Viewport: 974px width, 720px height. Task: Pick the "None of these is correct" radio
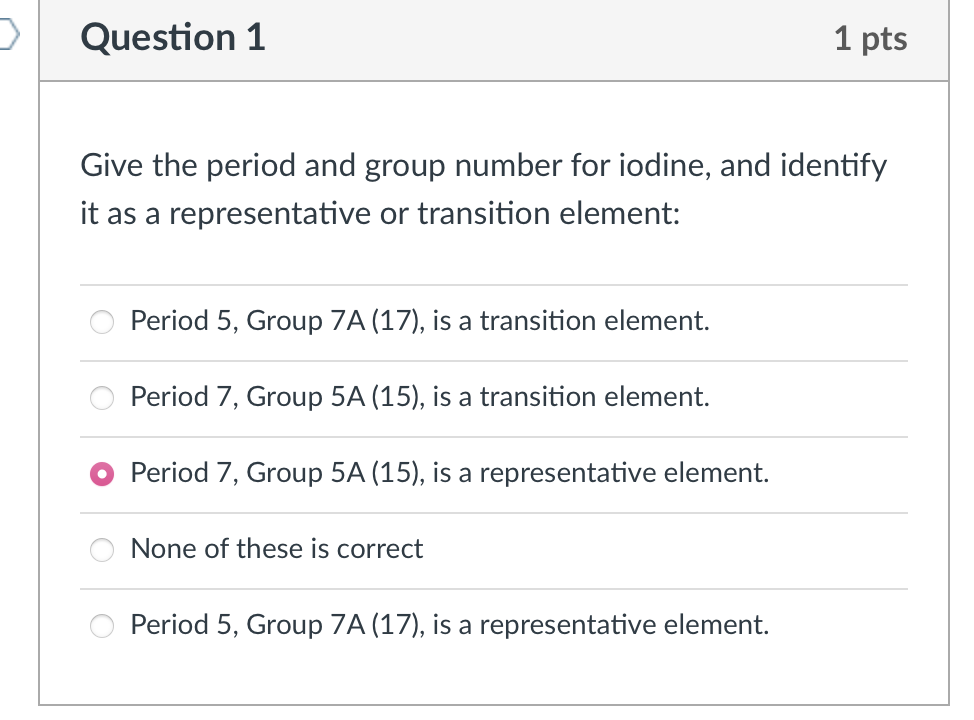tap(103, 549)
